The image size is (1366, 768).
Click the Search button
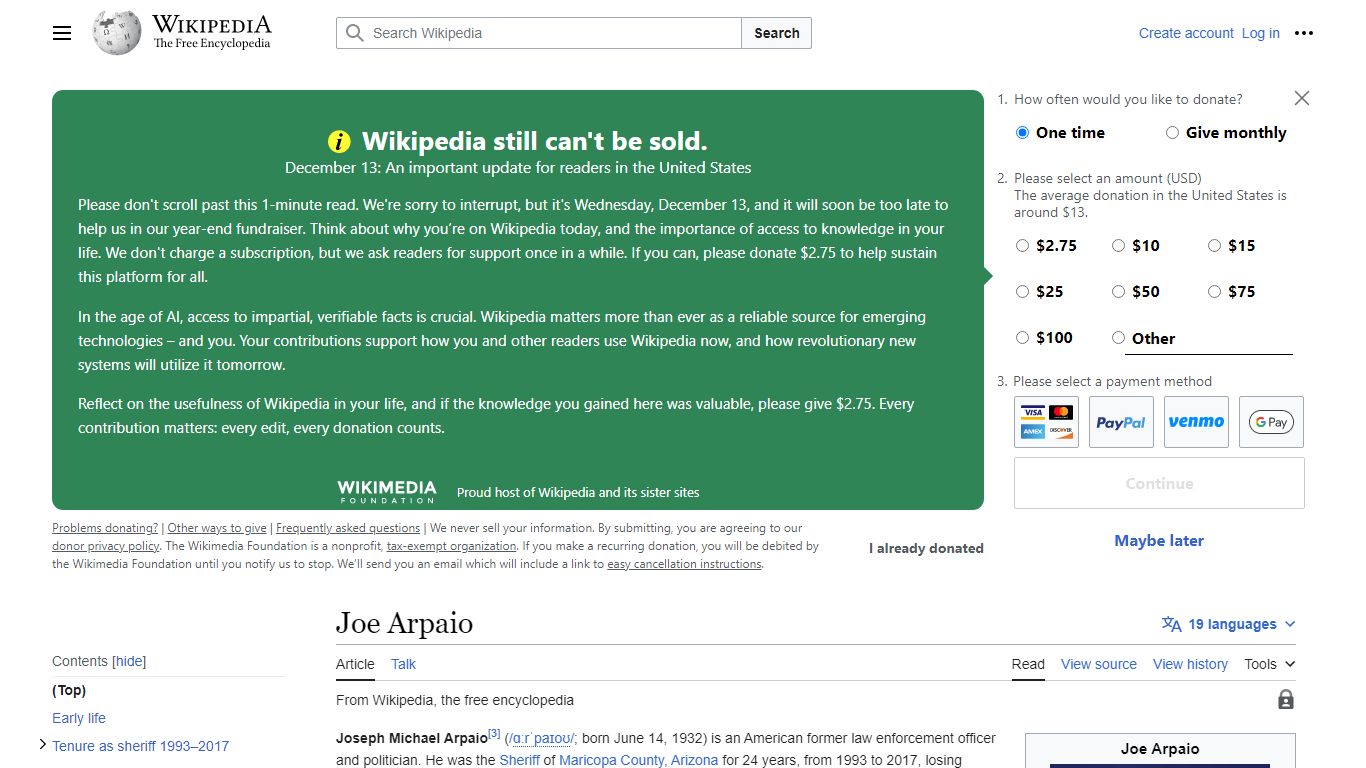777,33
